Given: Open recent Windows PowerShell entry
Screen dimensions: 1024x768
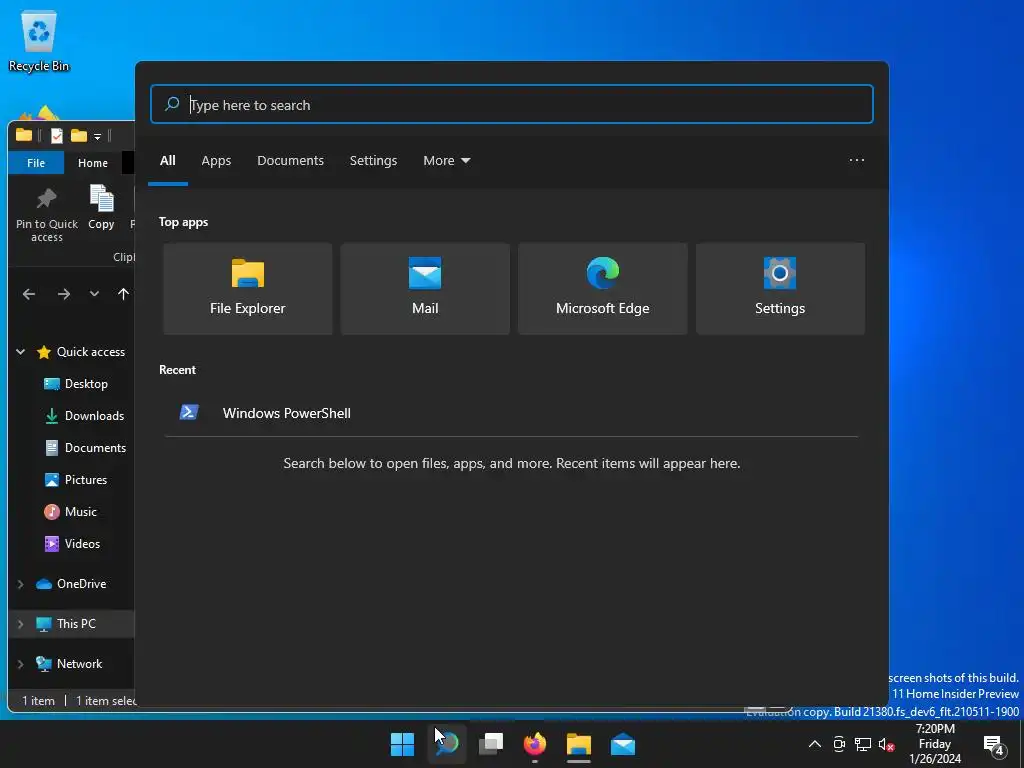Looking at the screenshot, I should (x=511, y=413).
